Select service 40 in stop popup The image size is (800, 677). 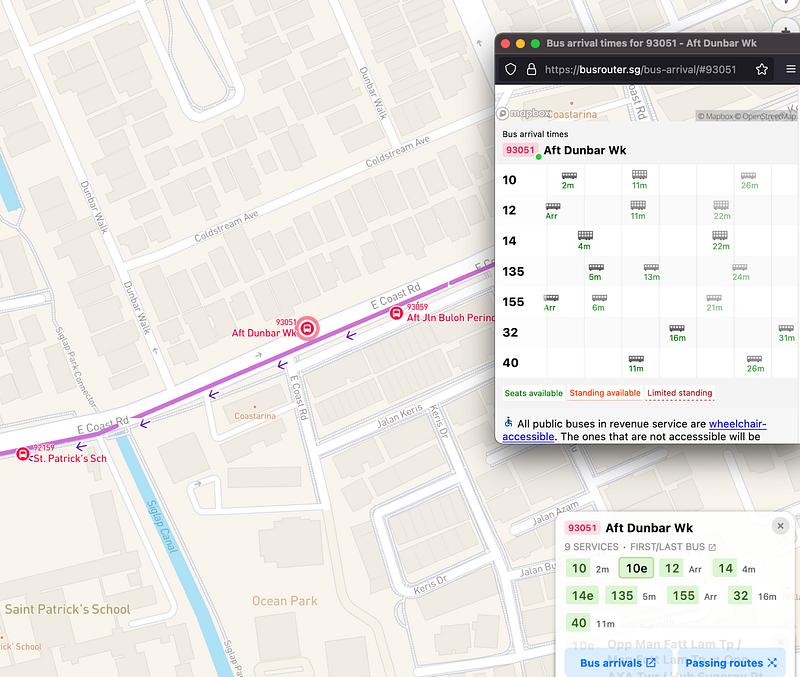coord(579,623)
